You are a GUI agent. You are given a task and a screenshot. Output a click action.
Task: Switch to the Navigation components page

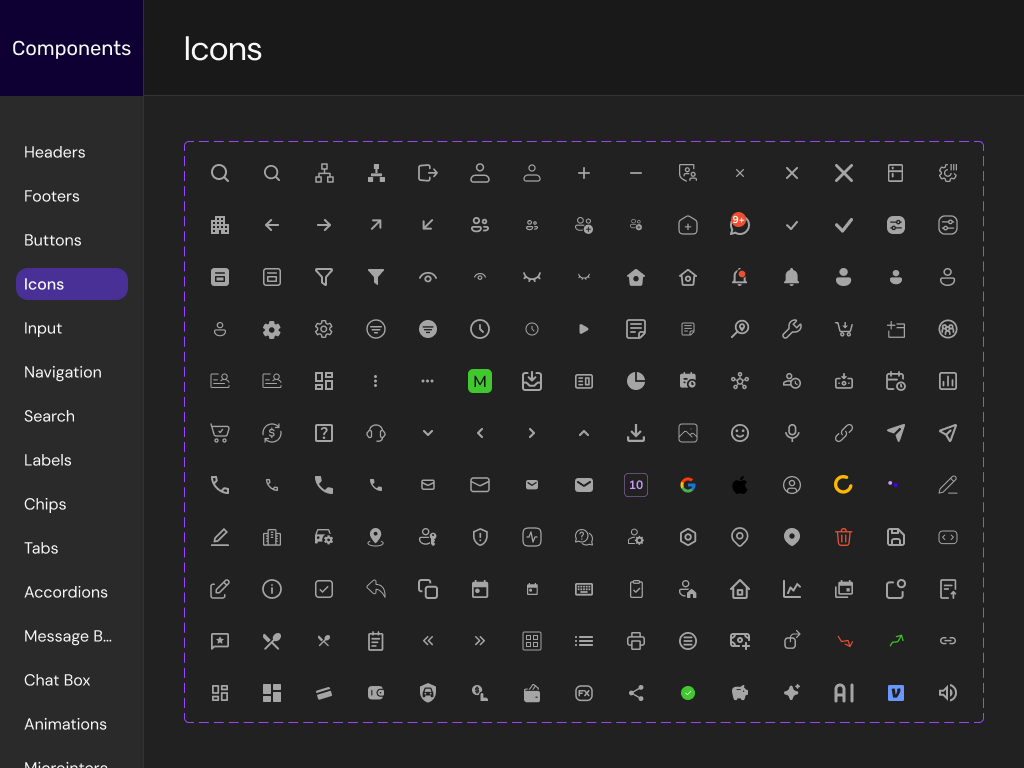pyautogui.click(x=63, y=372)
